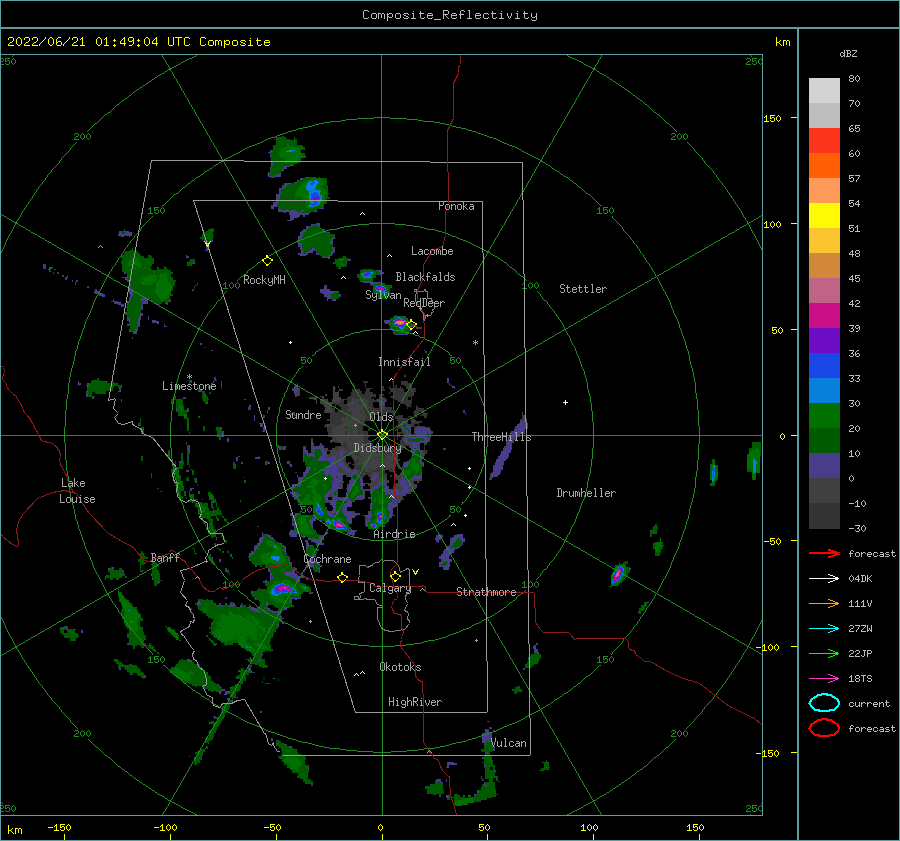
Task: Click the forecast text beside the red arrow
Action: tap(872, 553)
